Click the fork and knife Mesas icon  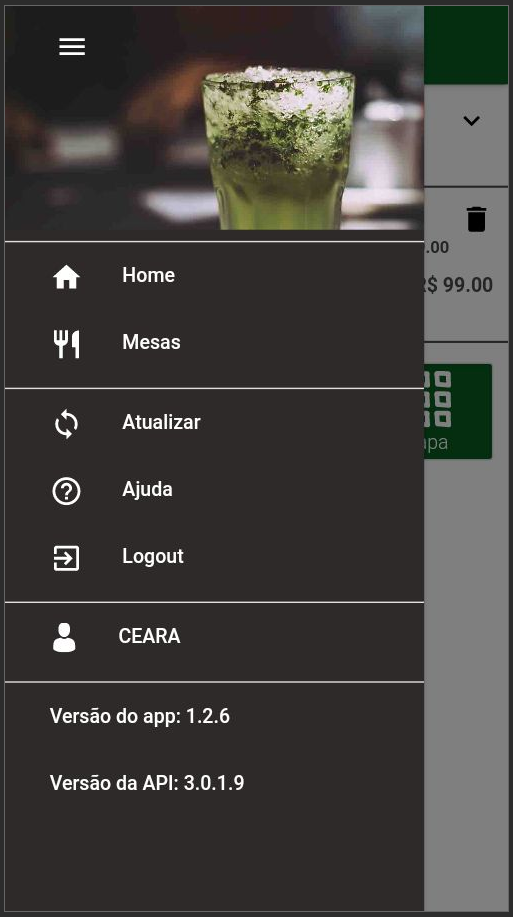coord(66,344)
